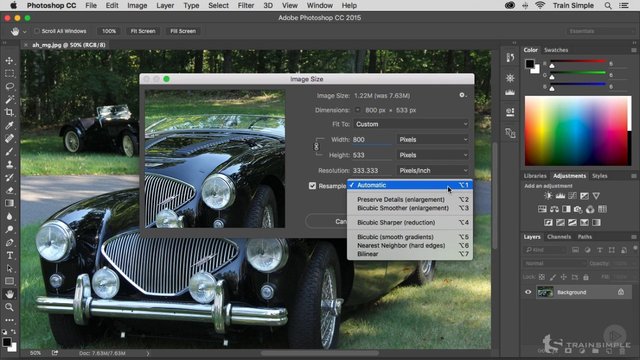Select the Brush tool
Viewport: 640px width, 360px height.
[x=9, y=152]
